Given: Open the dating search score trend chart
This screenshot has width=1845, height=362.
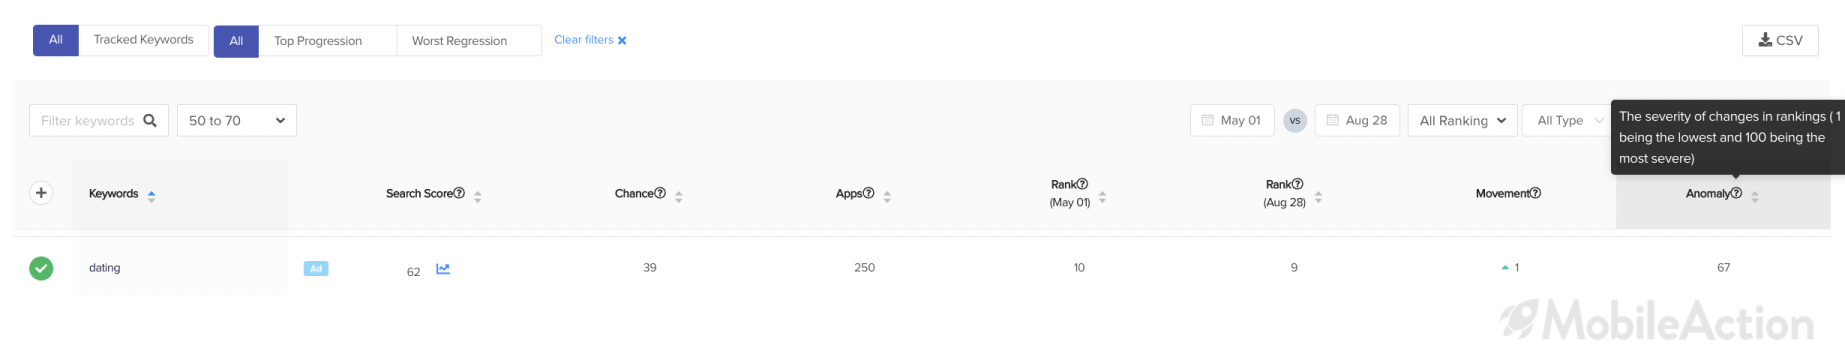Looking at the screenshot, I should coord(443,269).
